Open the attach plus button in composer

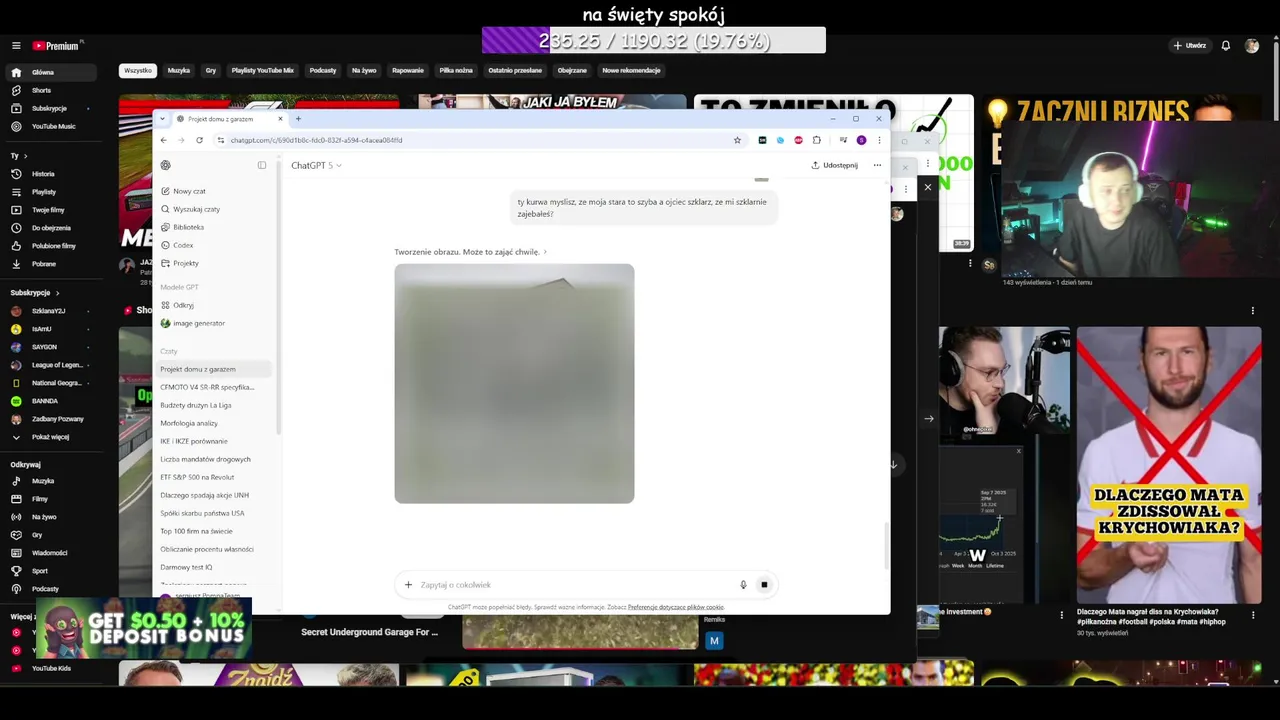click(408, 585)
